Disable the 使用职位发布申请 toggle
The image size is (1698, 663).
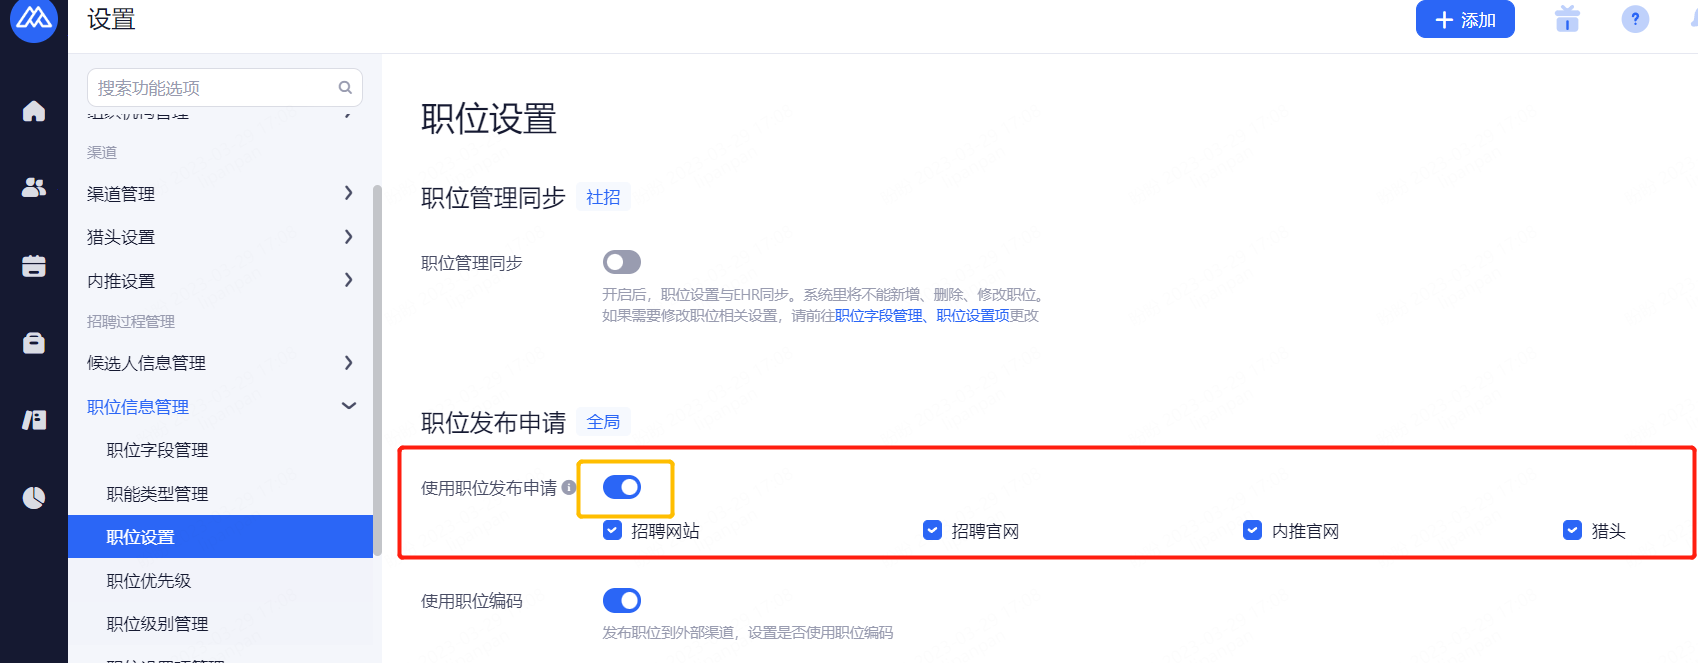point(622,487)
